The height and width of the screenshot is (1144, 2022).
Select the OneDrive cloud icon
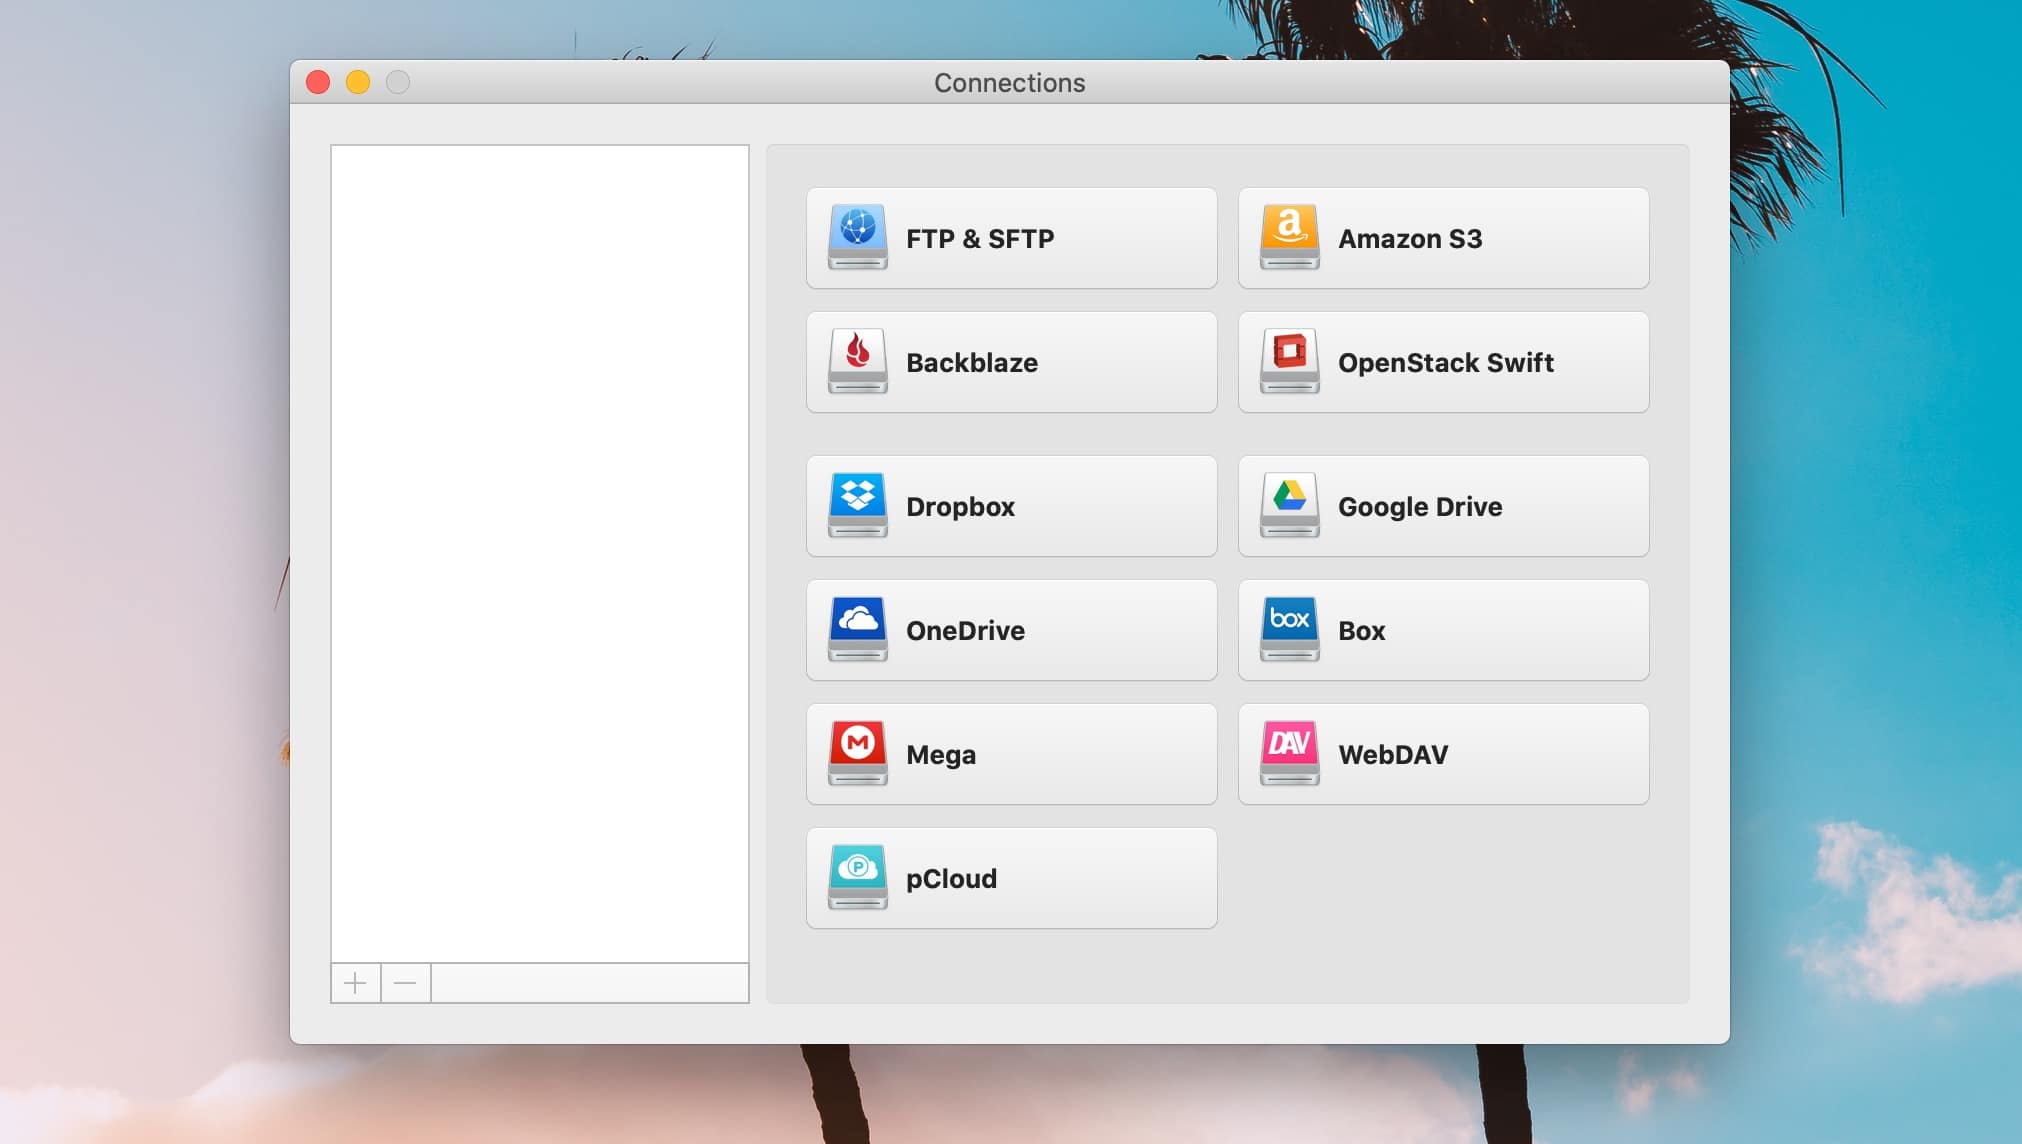(x=856, y=630)
